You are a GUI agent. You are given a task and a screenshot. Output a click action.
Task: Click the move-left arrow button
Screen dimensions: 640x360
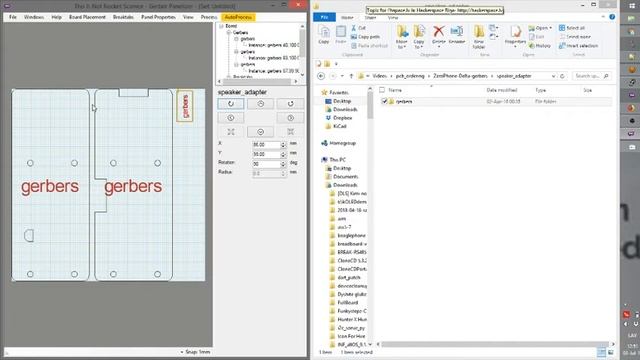(231, 118)
